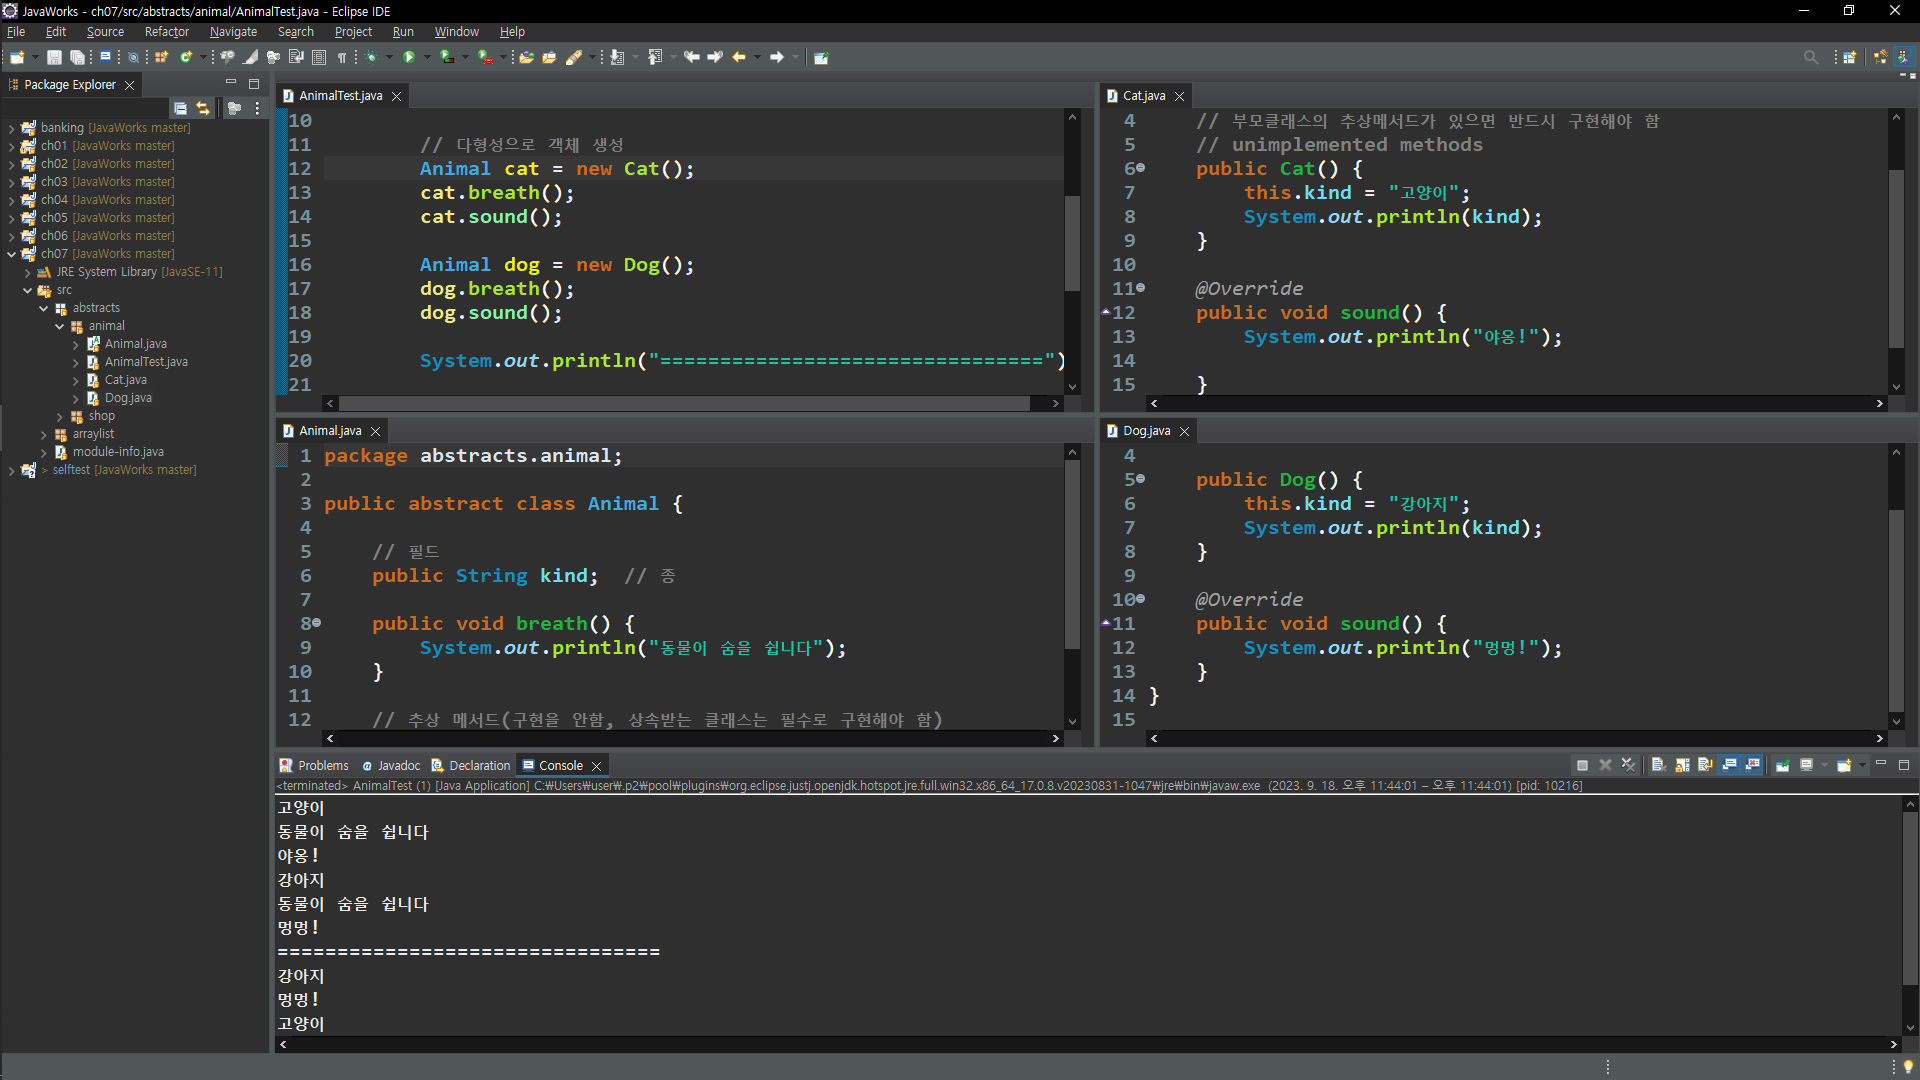This screenshot has height=1080, width=1920.
Task: Open the Run button dropdown arrow
Action: pos(427,57)
